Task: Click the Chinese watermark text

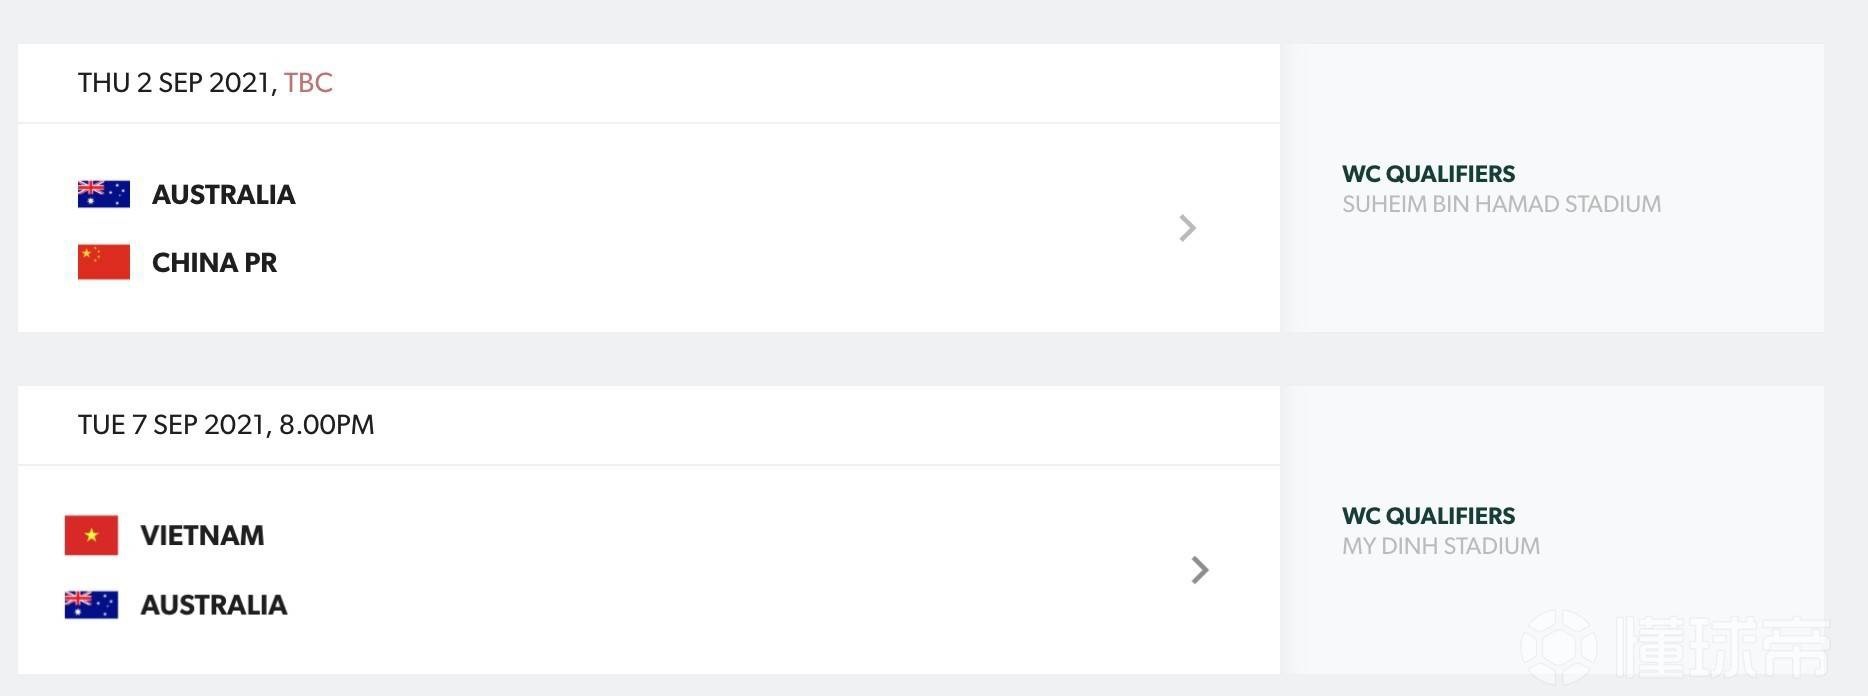Action: [1722, 647]
